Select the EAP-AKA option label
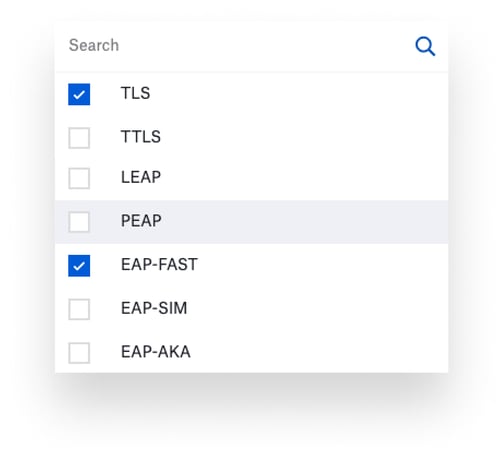Screen dimensions: 503x460 pyautogui.click(x=156, y=352)
